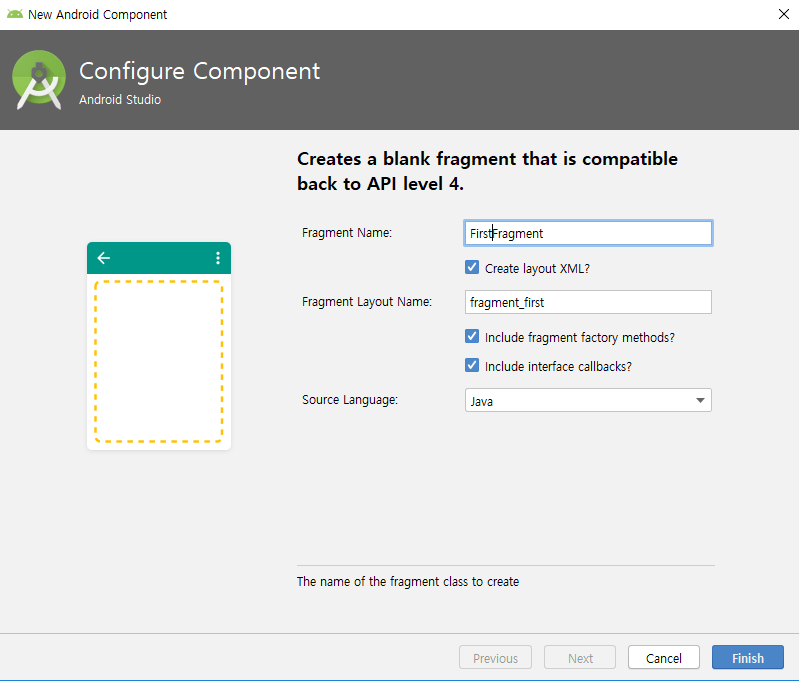Click the New Android Component title text

tap(97, 14)
